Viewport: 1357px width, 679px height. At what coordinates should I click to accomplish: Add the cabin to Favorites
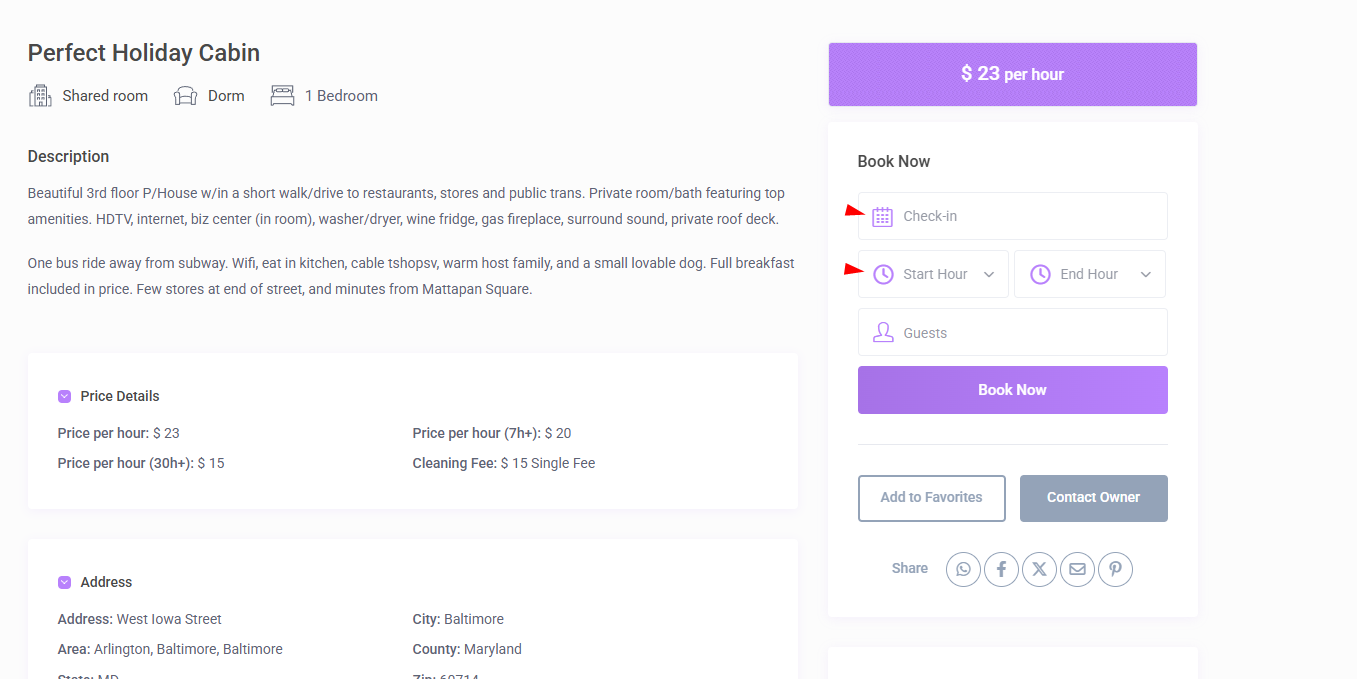[931, 498]
